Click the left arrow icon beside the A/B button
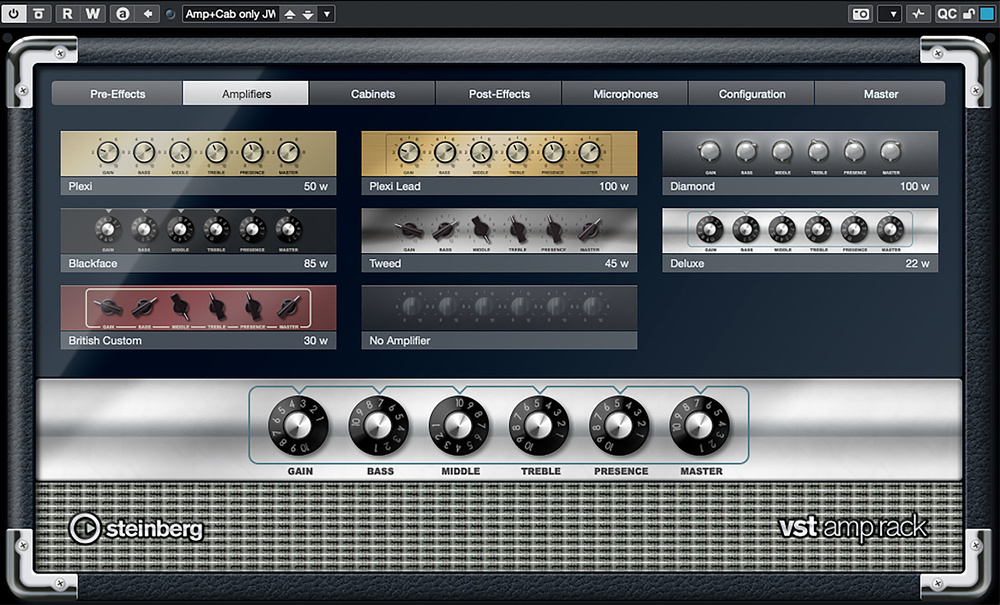Viewport: 1000px width, 605px height. click(148, 14)
